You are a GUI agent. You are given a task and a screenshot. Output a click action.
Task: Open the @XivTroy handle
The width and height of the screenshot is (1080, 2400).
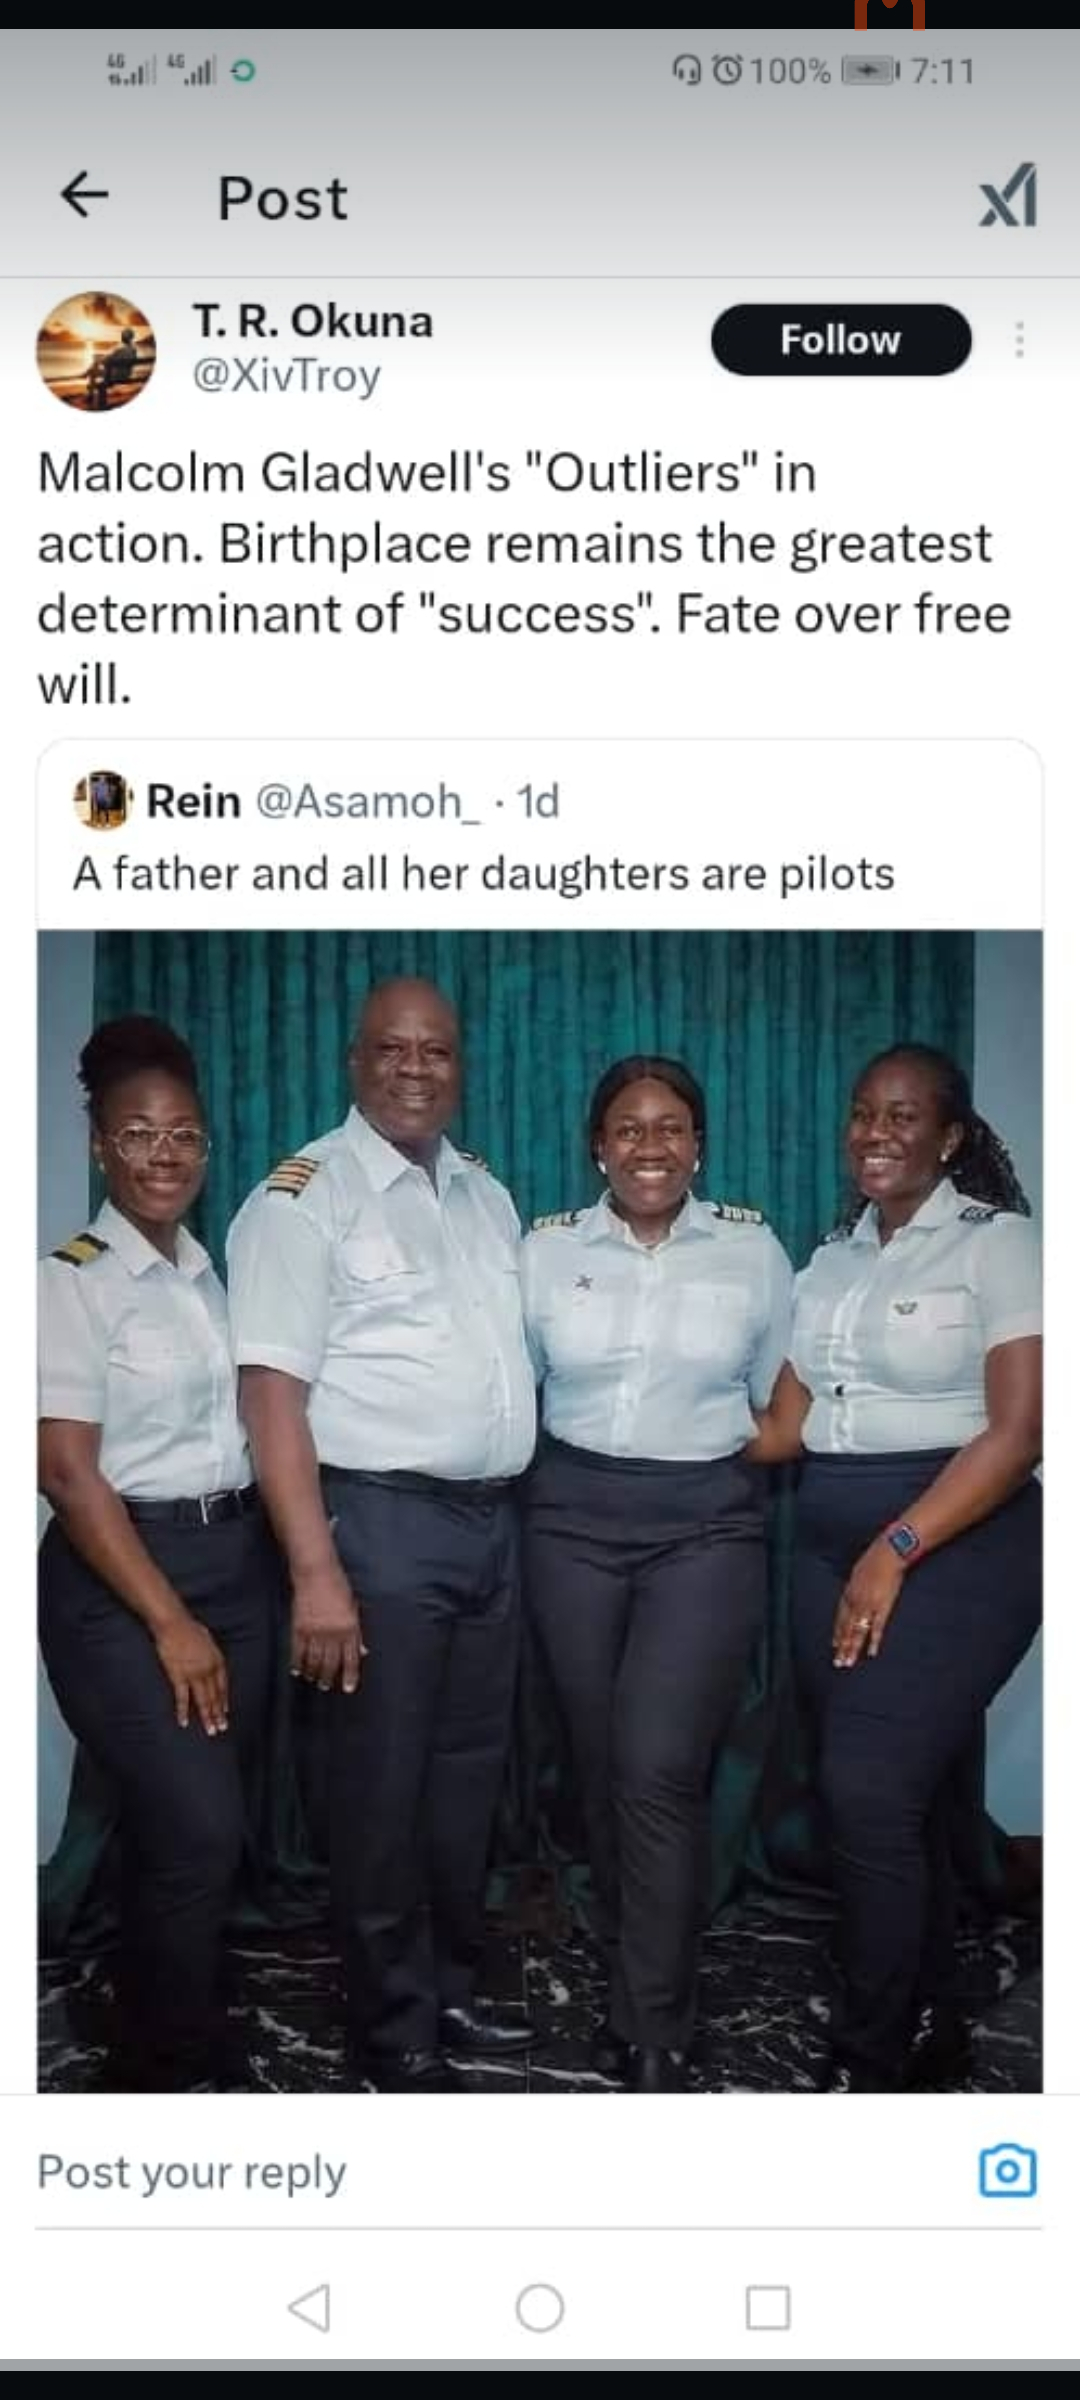[287, 376]
